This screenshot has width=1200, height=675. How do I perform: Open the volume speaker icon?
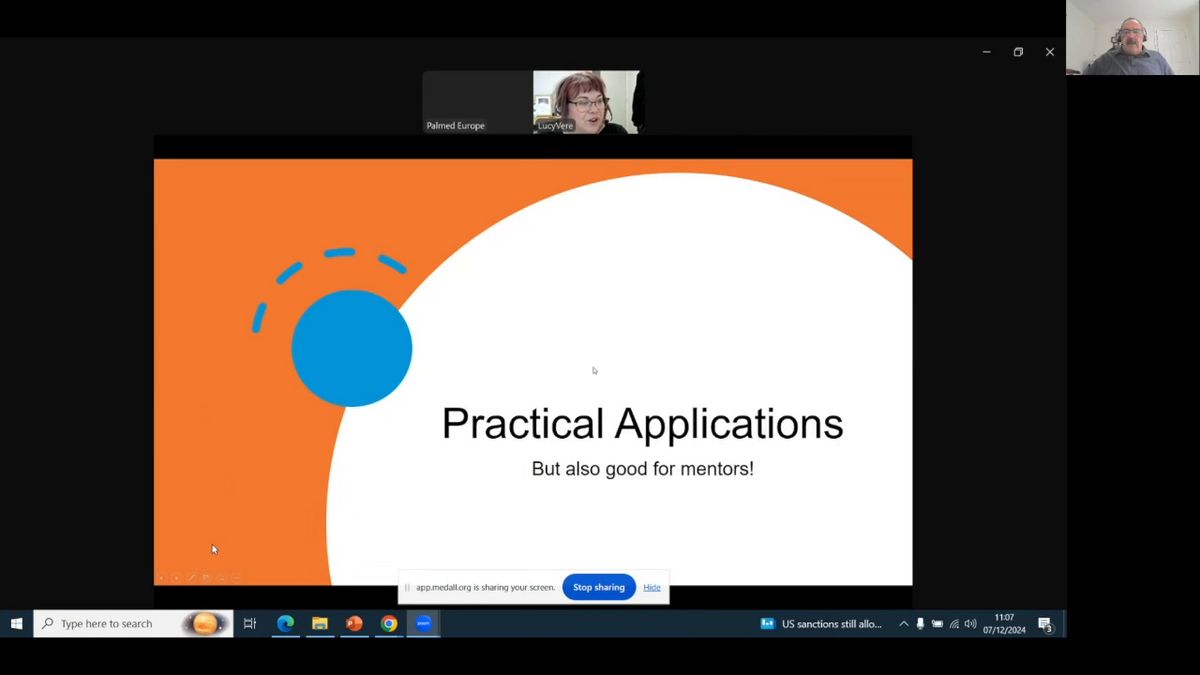pos(970,624)
